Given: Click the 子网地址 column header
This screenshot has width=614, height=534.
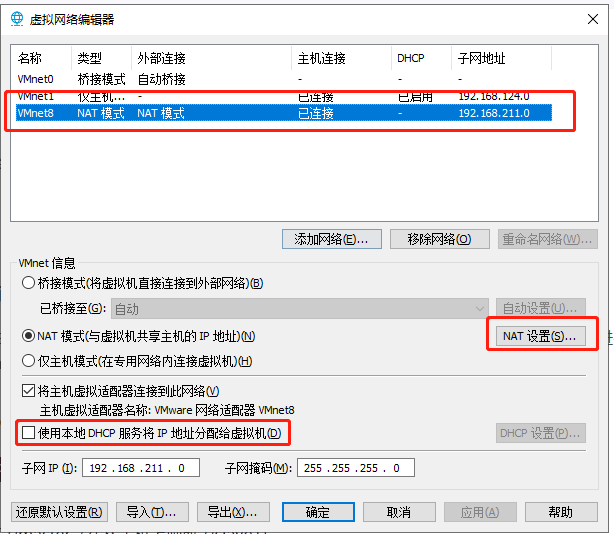Looking at the screenshot, I should [502, 58].
